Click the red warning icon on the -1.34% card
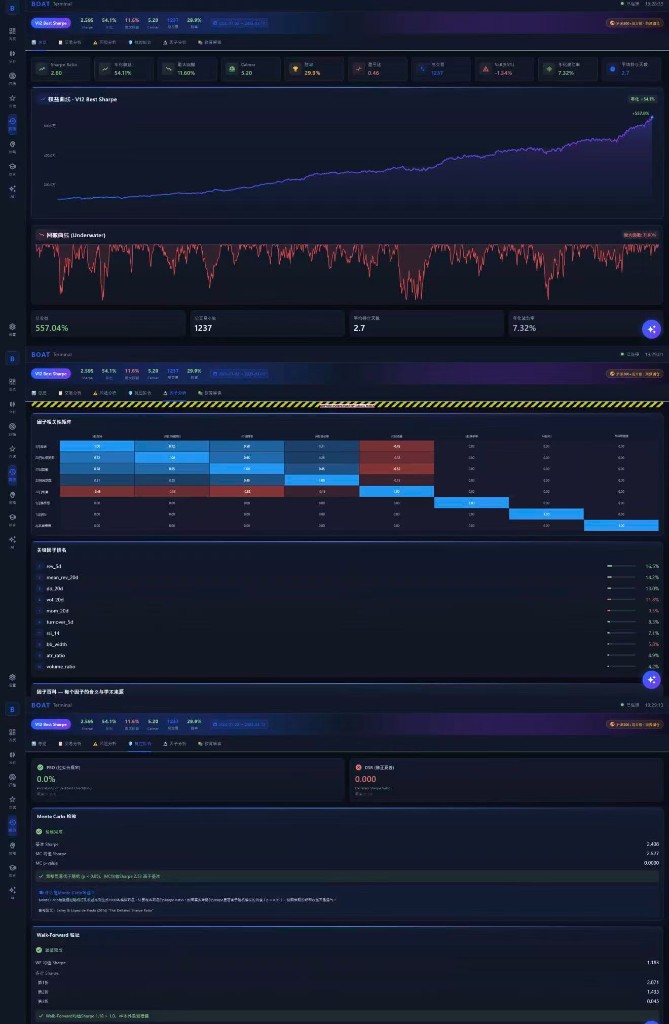 (x=485, y=69)
